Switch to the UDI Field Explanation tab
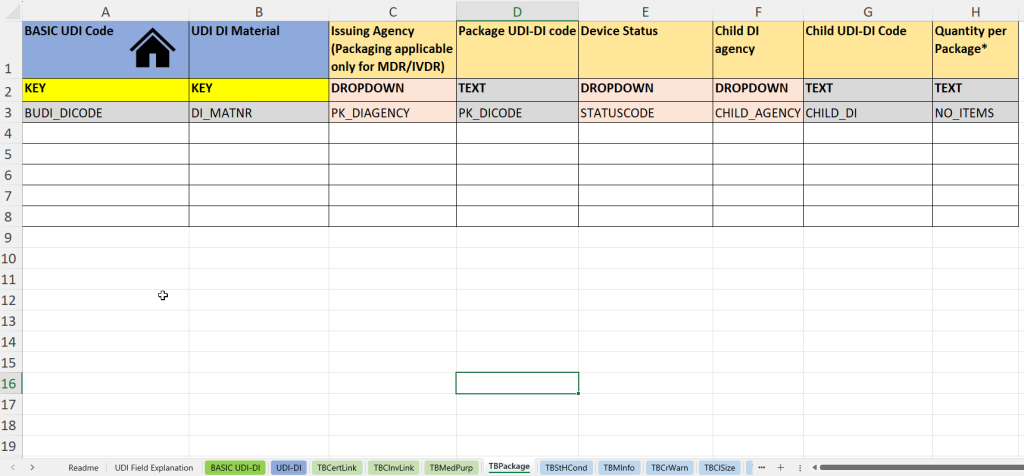Viewport: 1024px width, 476px height. click(154, 468)
